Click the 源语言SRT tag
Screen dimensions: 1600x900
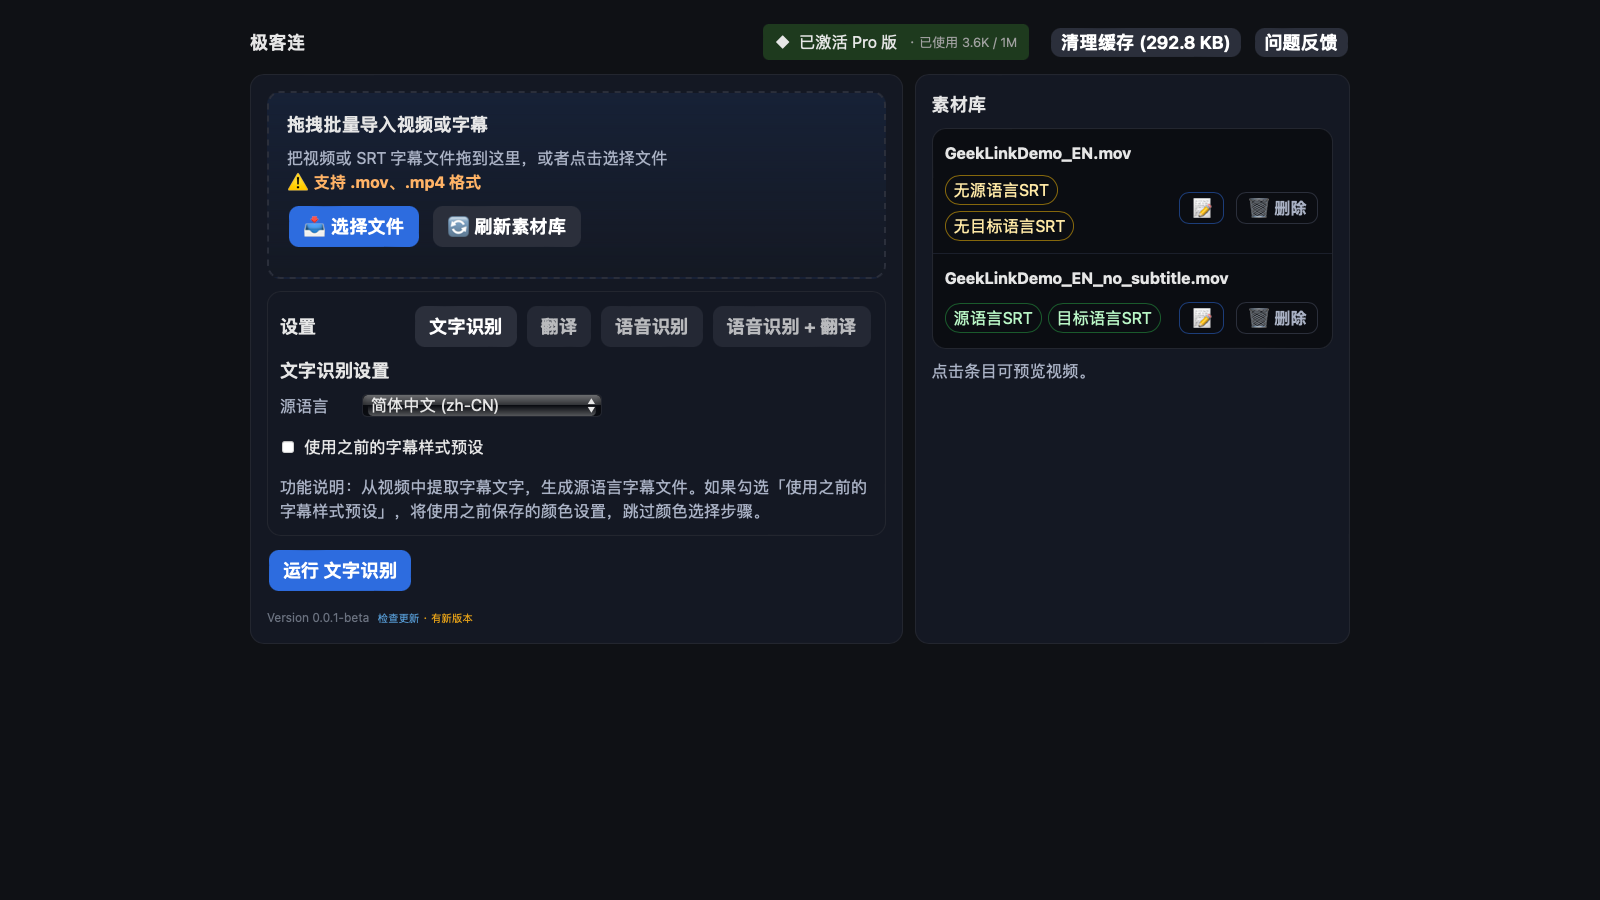tap(992, 318)
